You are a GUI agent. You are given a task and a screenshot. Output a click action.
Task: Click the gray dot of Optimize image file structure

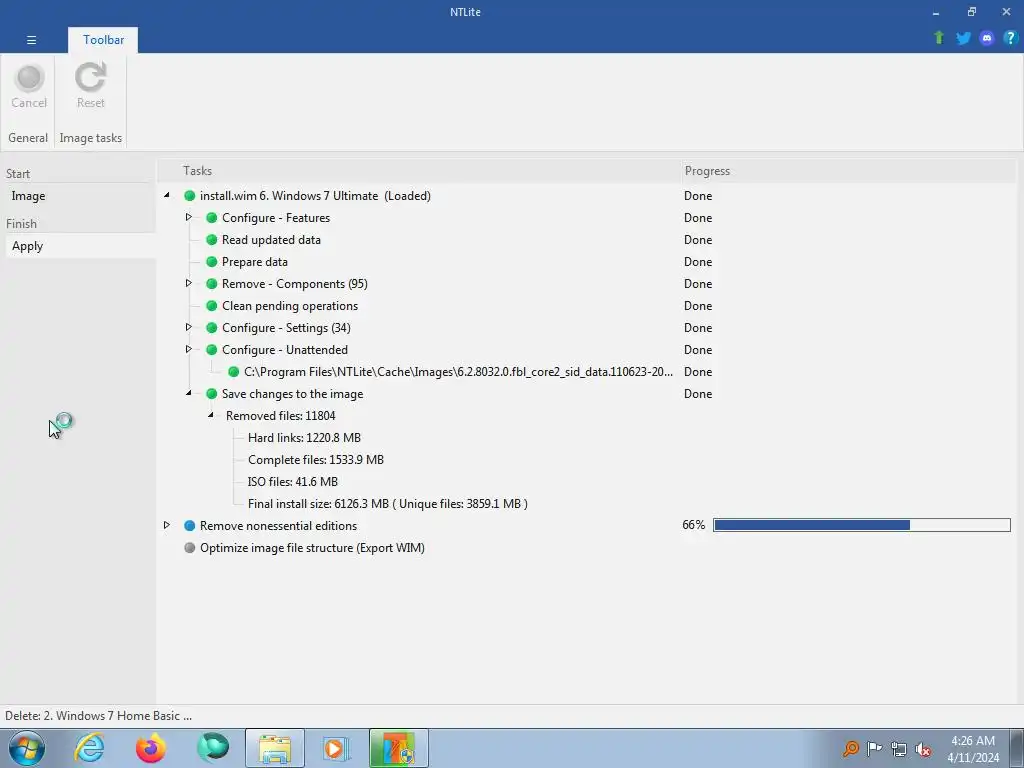189,548
